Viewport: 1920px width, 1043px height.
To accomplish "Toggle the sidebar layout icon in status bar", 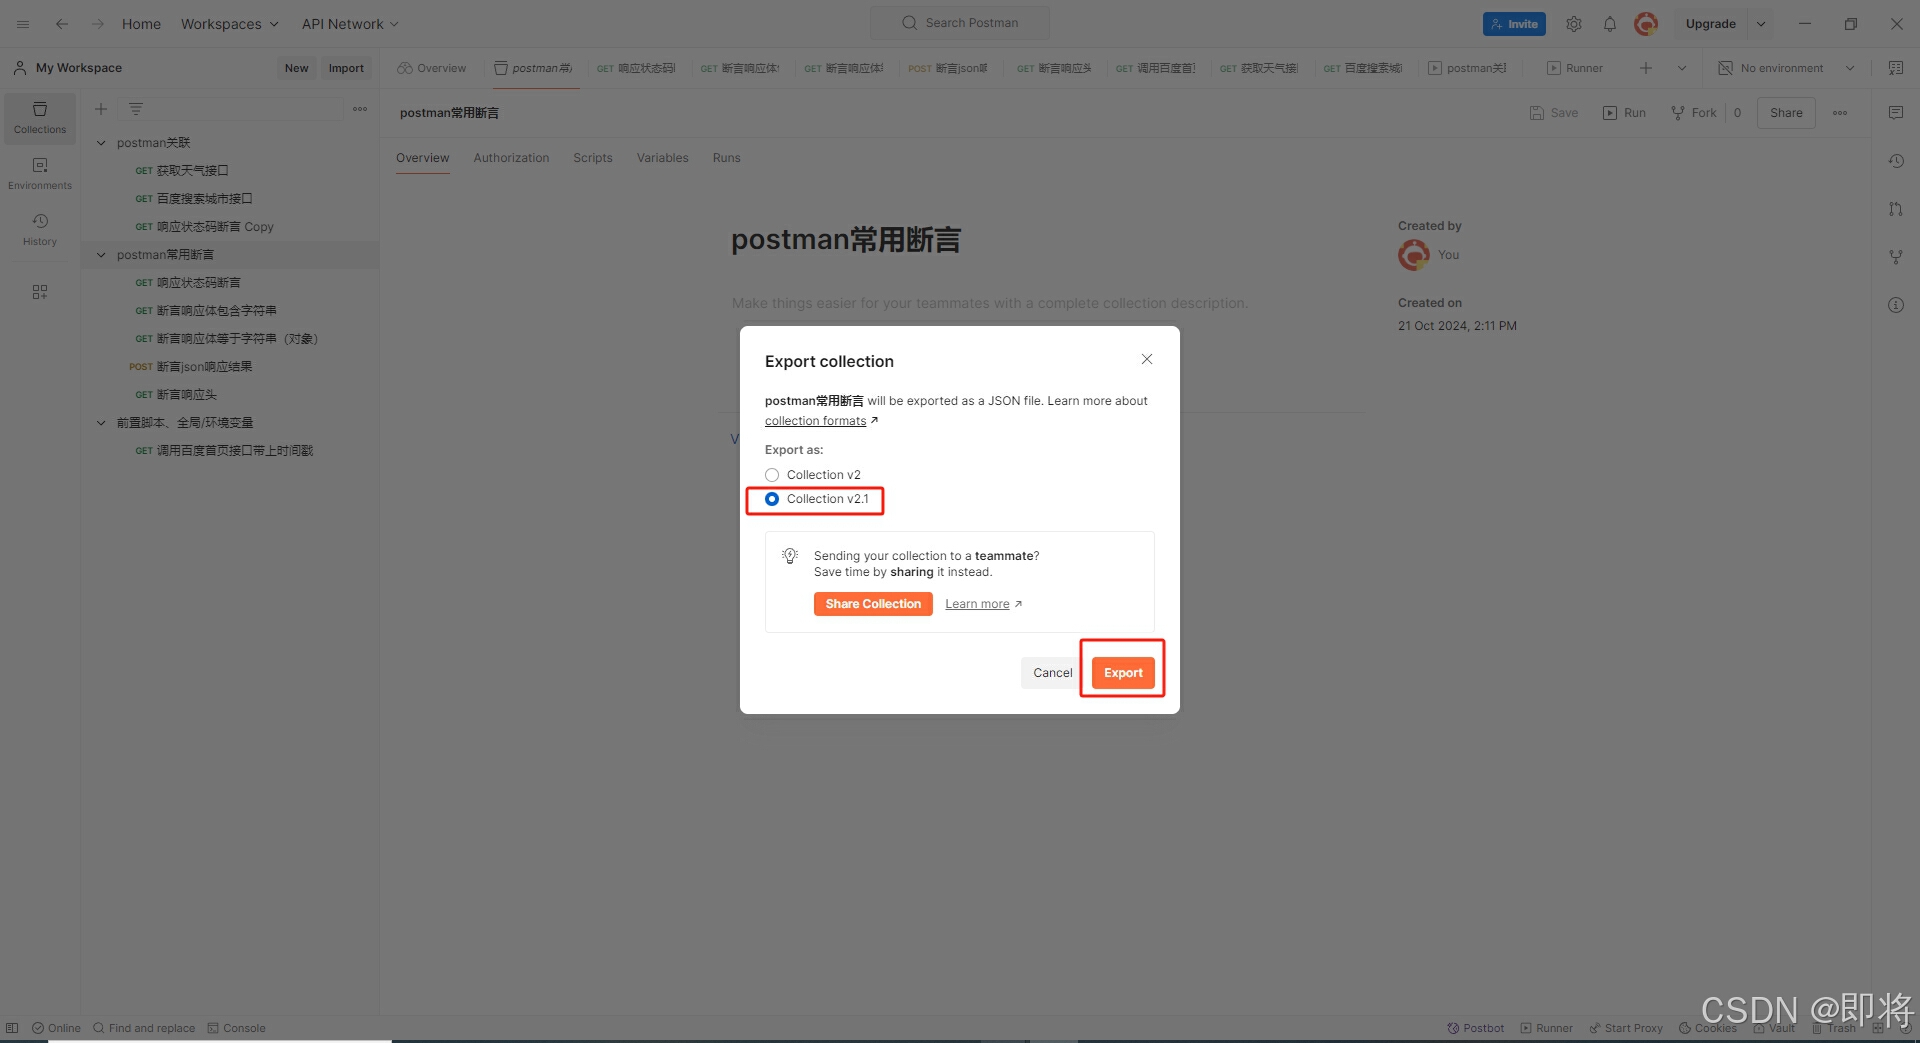I will pos(12,1028).
